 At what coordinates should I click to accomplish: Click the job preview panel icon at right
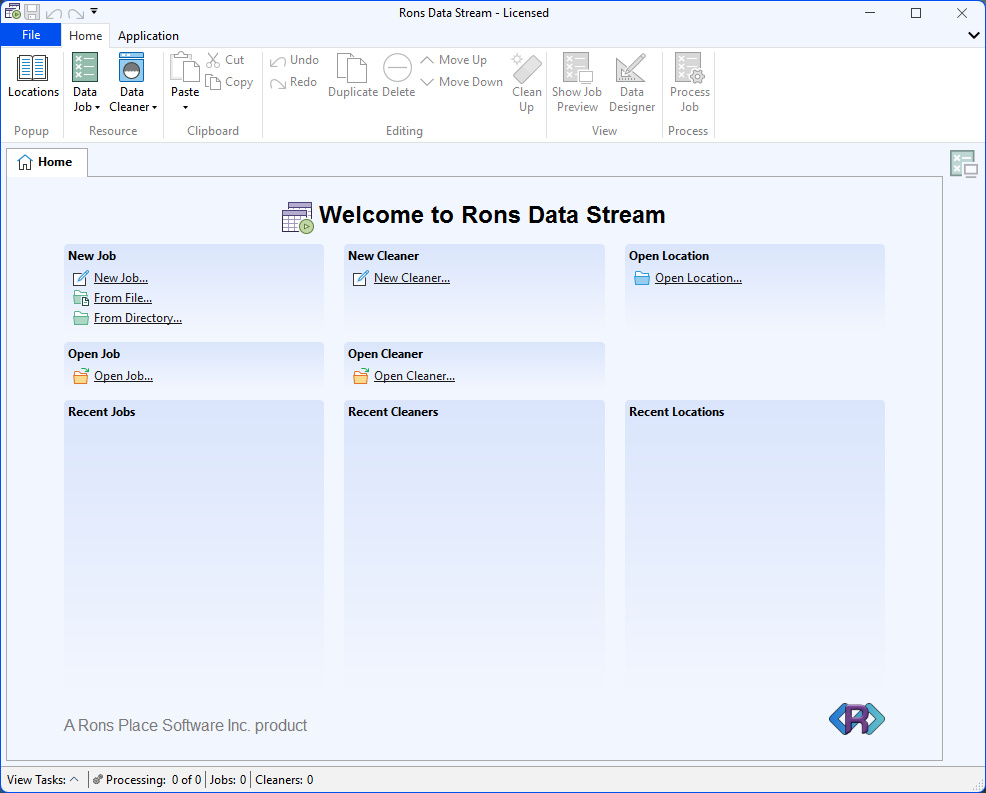pos(963,164)
